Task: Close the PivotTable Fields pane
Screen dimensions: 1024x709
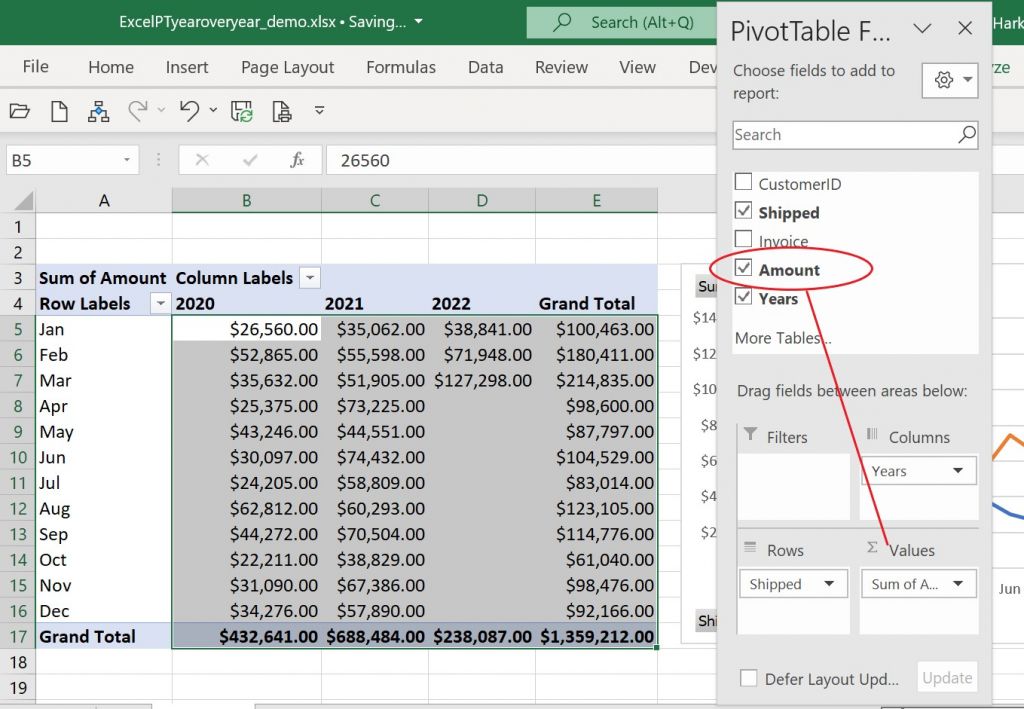Action: pos(965,29)
